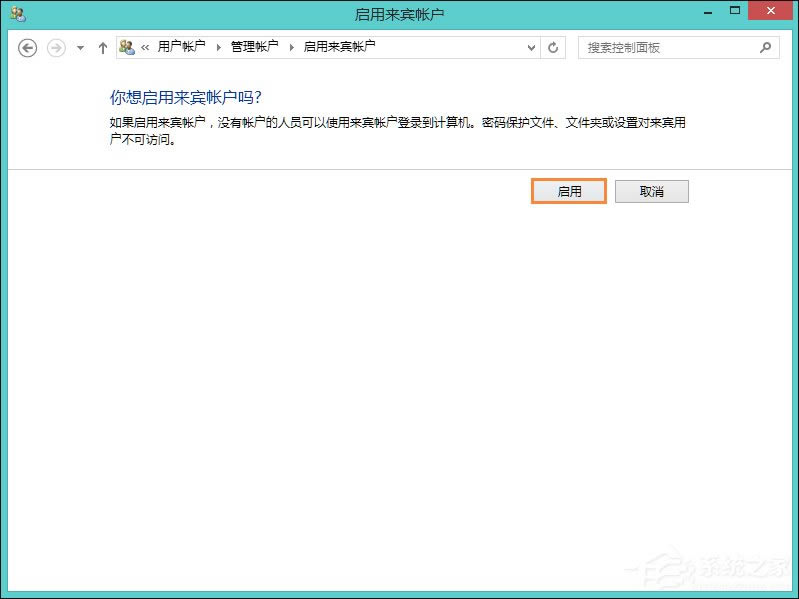799x599 pixels.
Task: Click the 启用 button to enable guest account
Action: (x=569, y=192)
